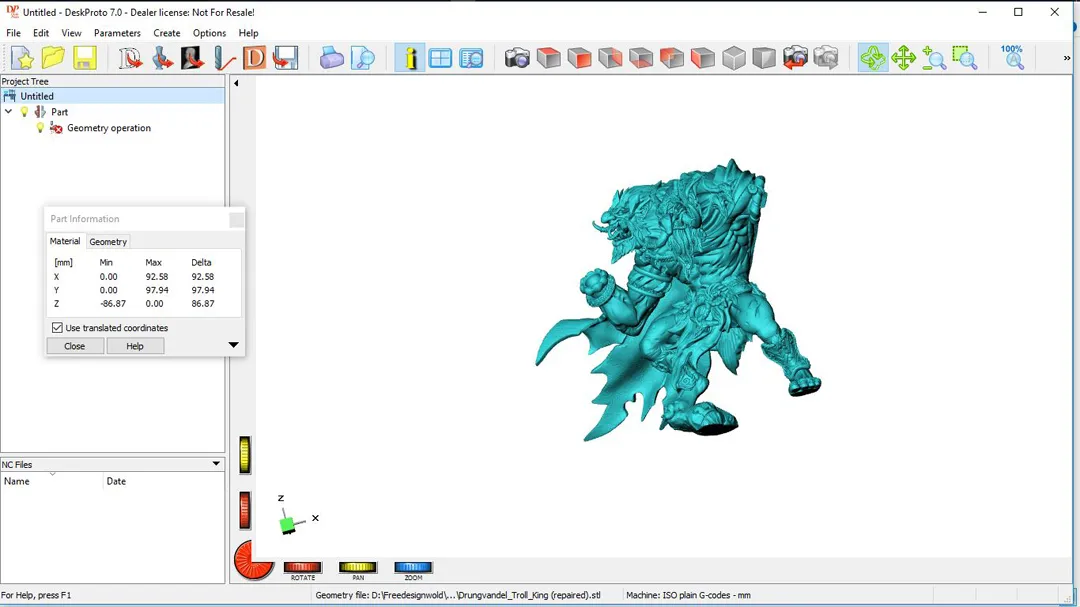Click the round red rotation dial
This screenshot has height=607, width=1080.
(x=253, y=561)
